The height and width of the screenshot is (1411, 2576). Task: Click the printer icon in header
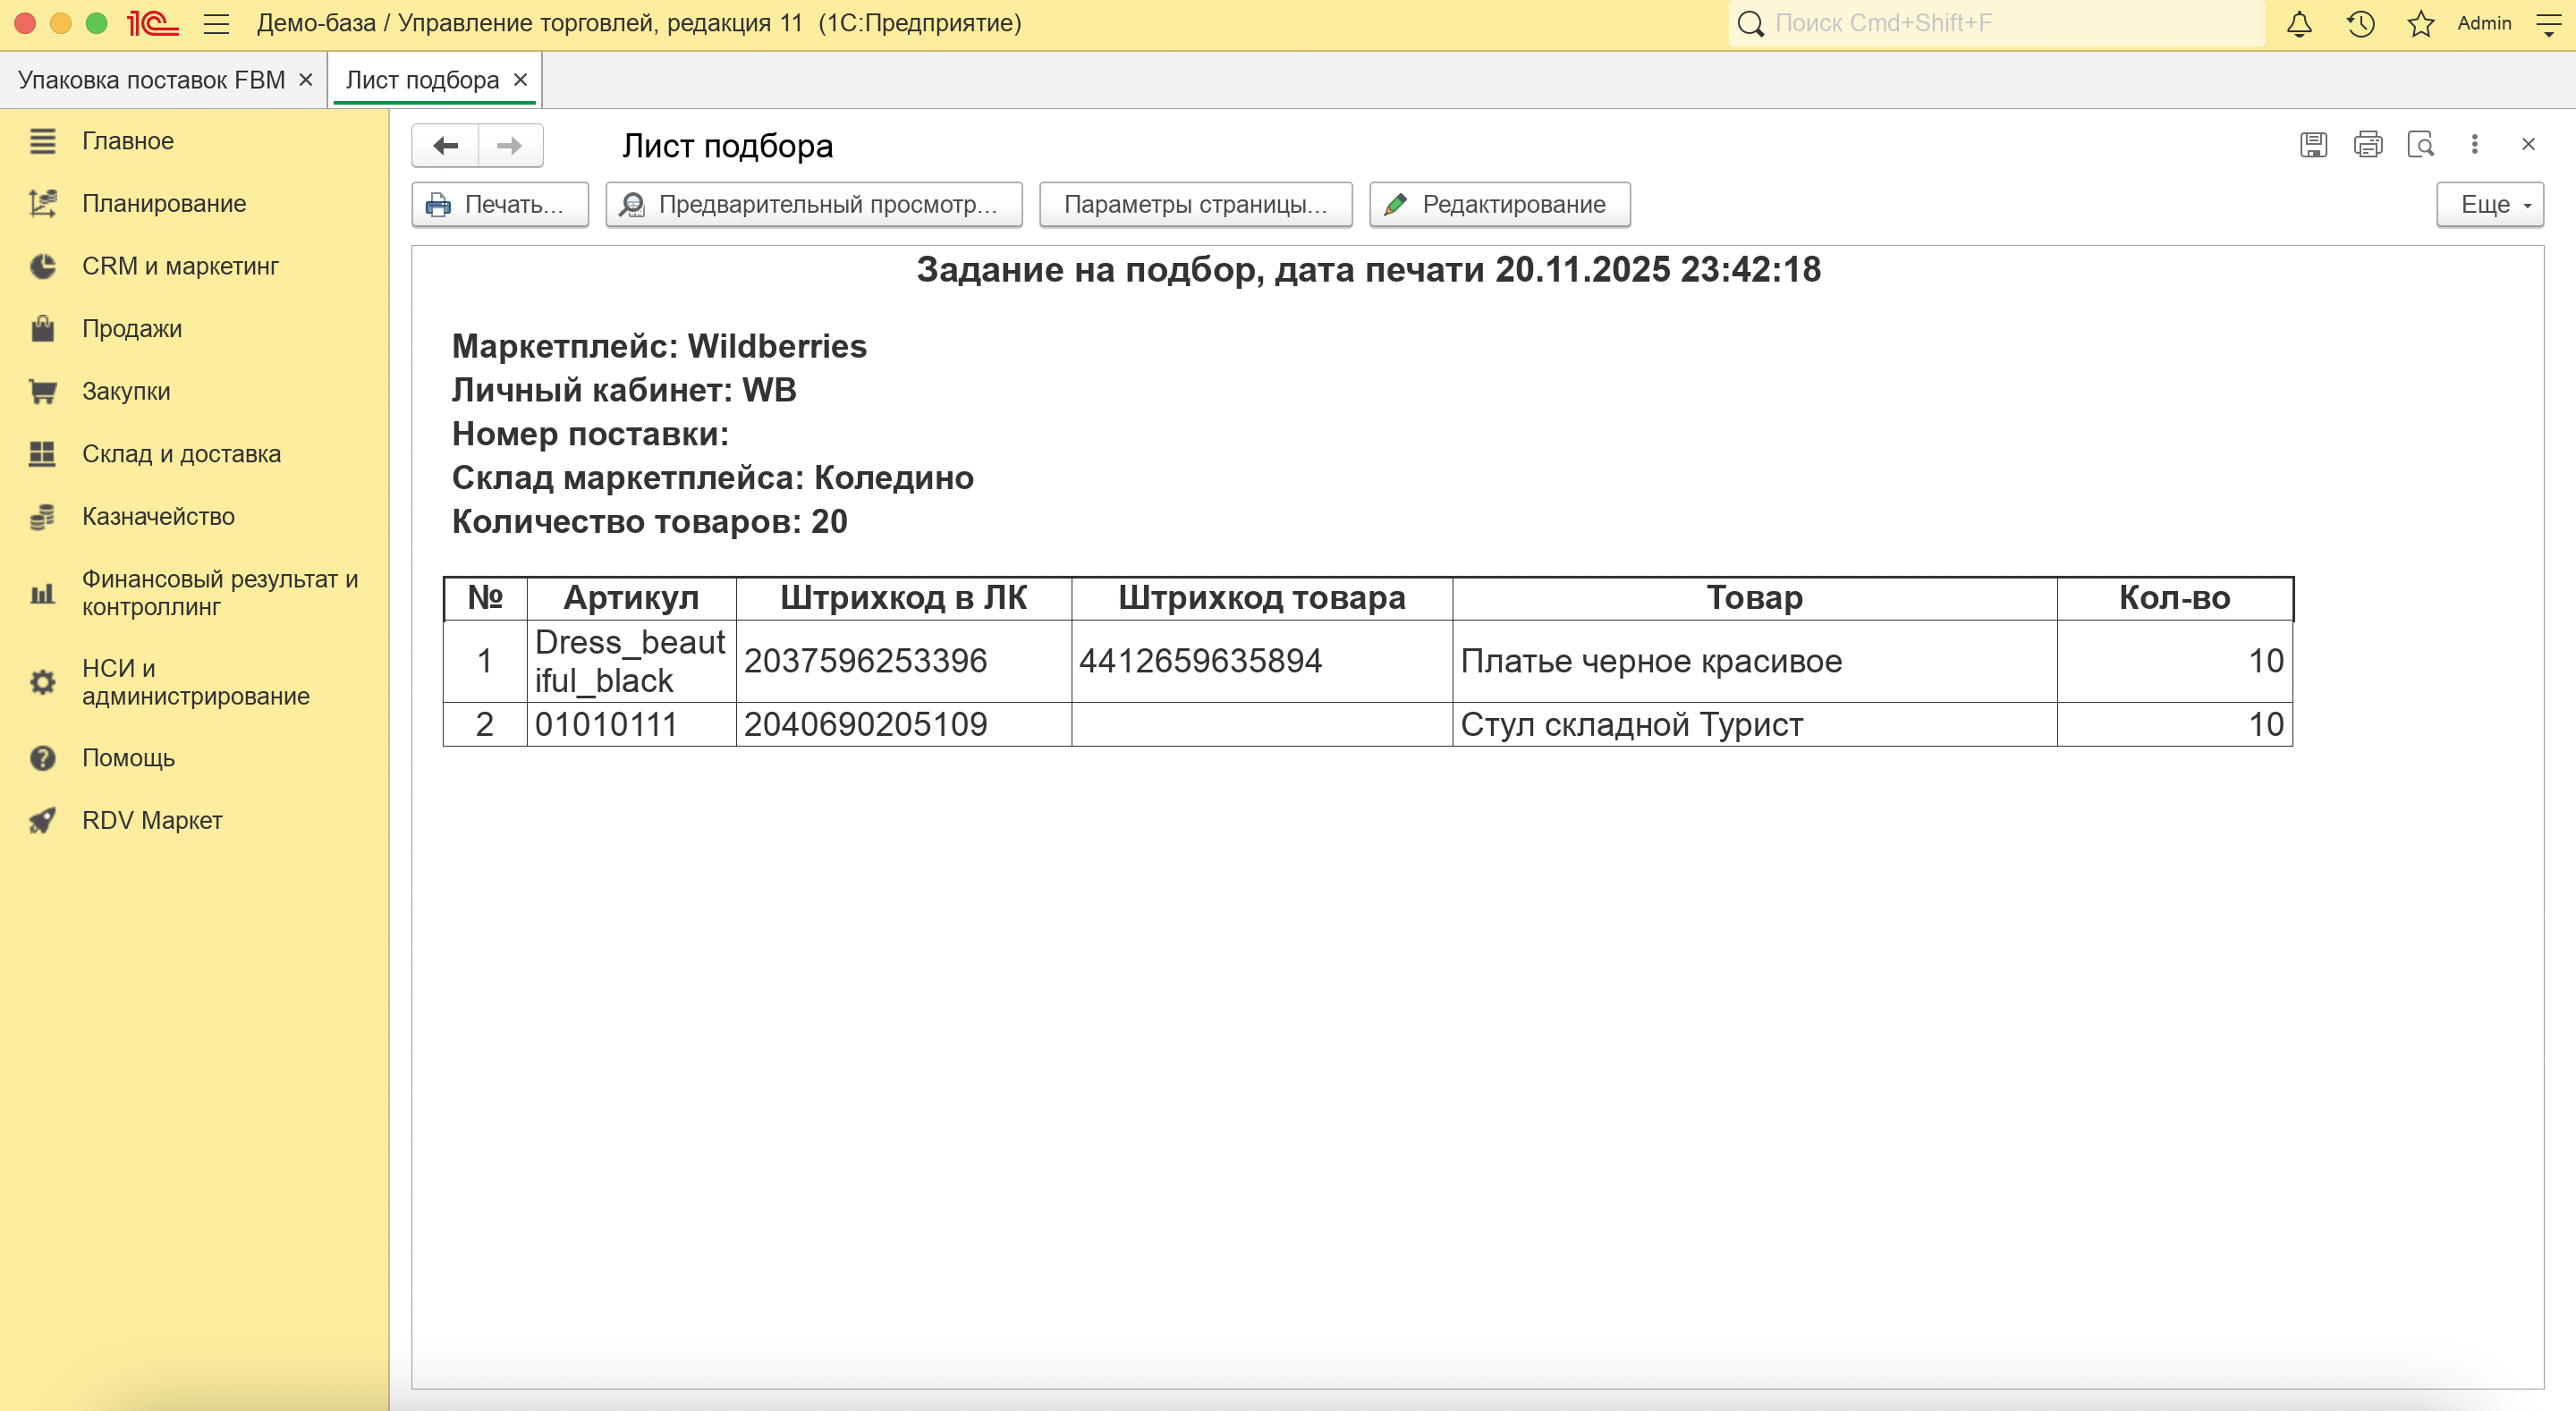click(x=2367, y=145)
